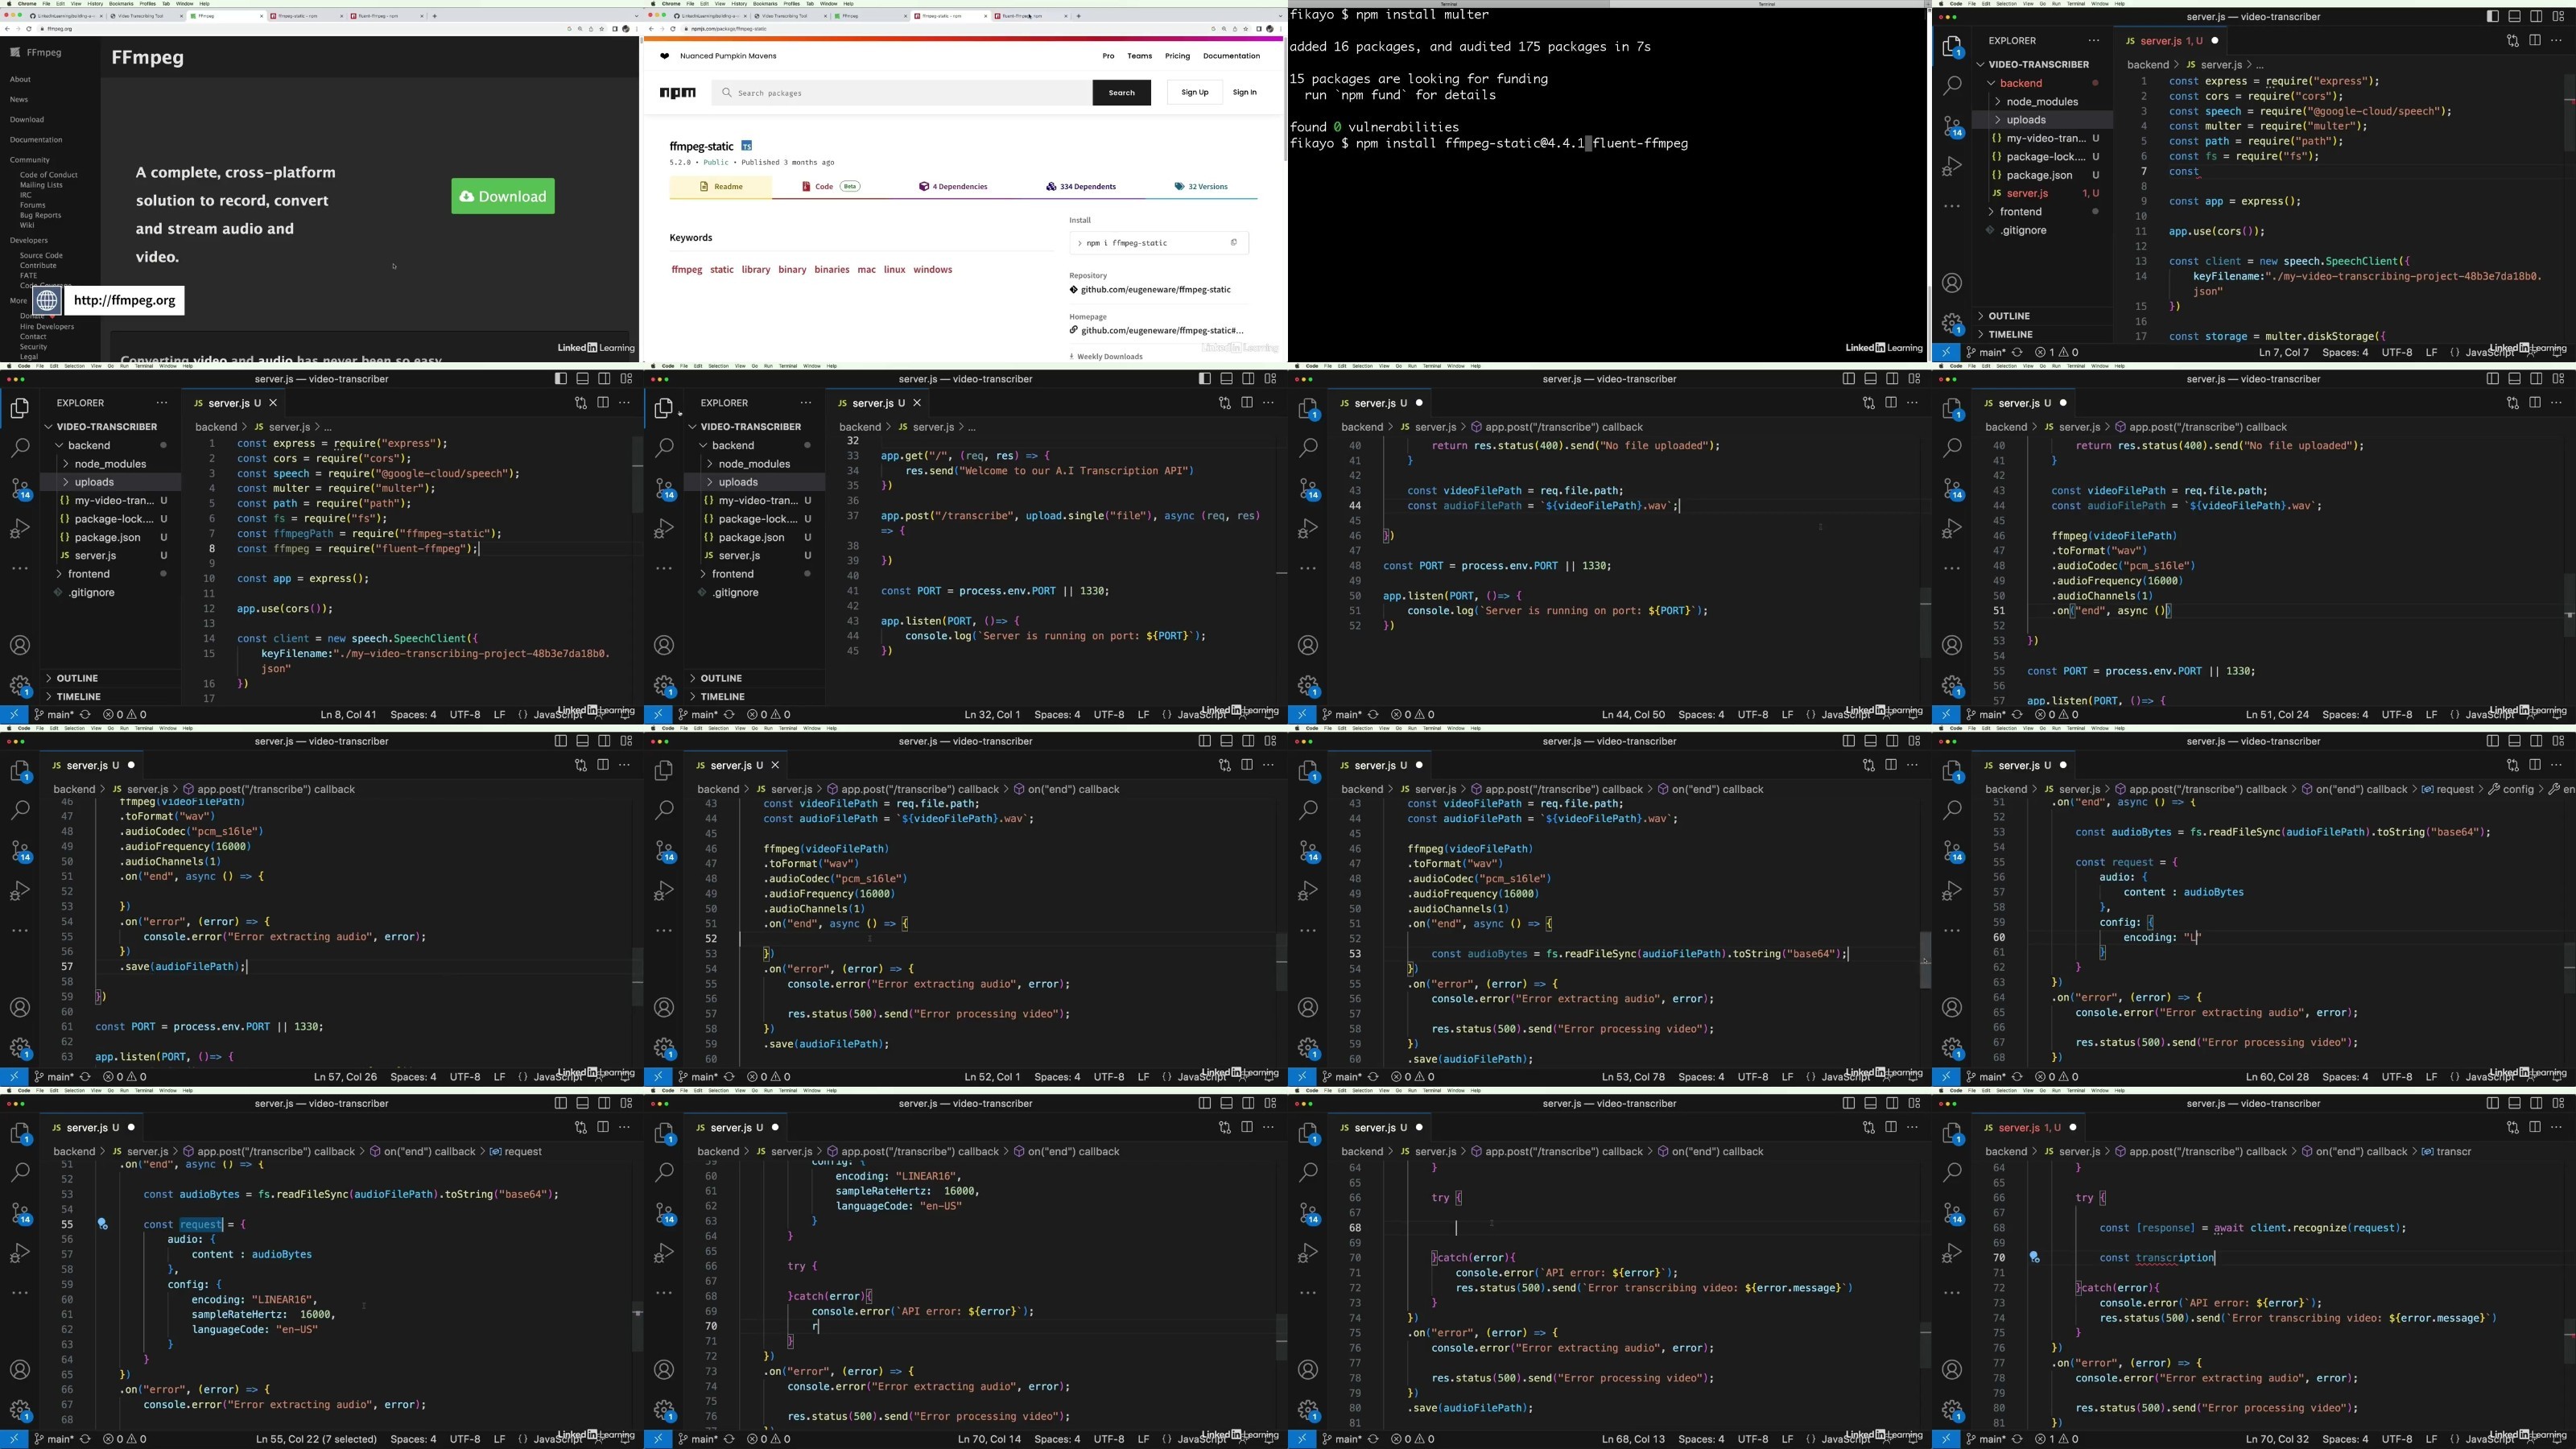The height and width of the screenshot is (1449, 2576).
Task: Click the remote window icon in the Ln 7, Col 7 frame
Action: [1945, 353]
